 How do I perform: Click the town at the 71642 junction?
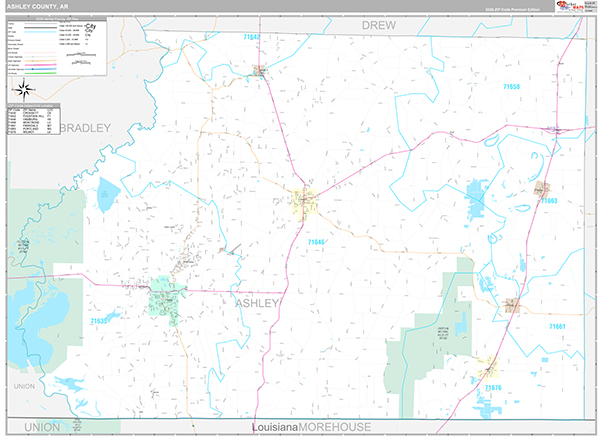(260, 71)
